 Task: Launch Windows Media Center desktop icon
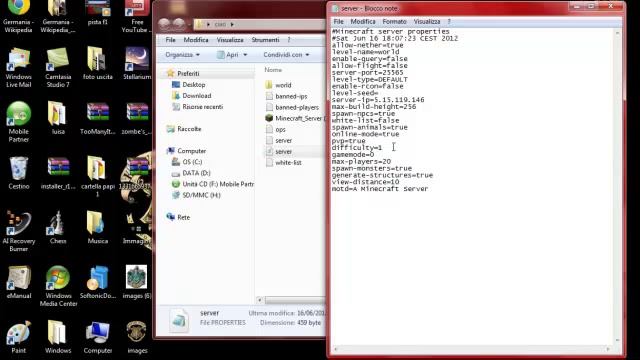click(x=58, y=286)
